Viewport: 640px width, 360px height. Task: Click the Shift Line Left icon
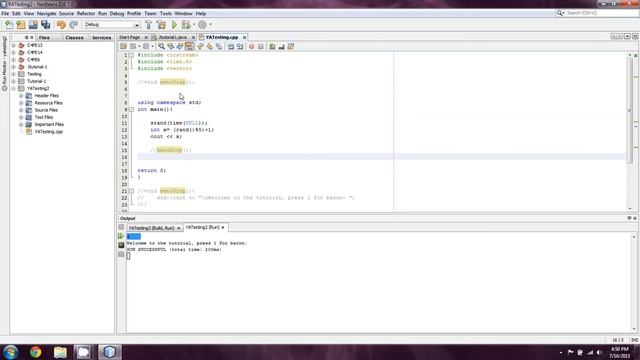coord(231,47)
